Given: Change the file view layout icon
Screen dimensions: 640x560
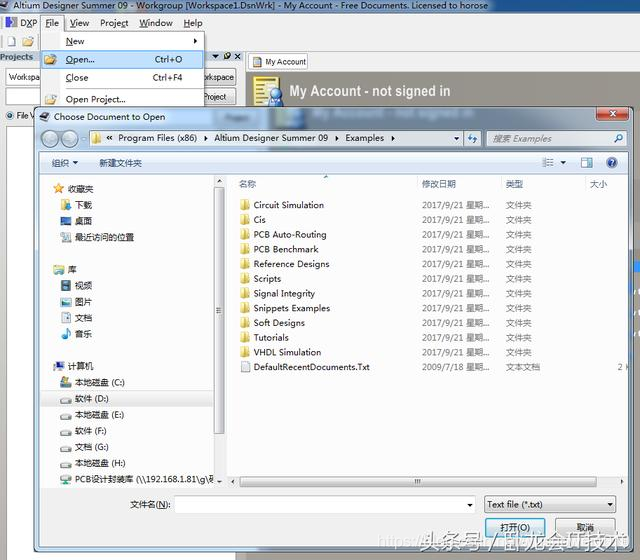Looking at the screenshot, I should [x=548, y=163].
